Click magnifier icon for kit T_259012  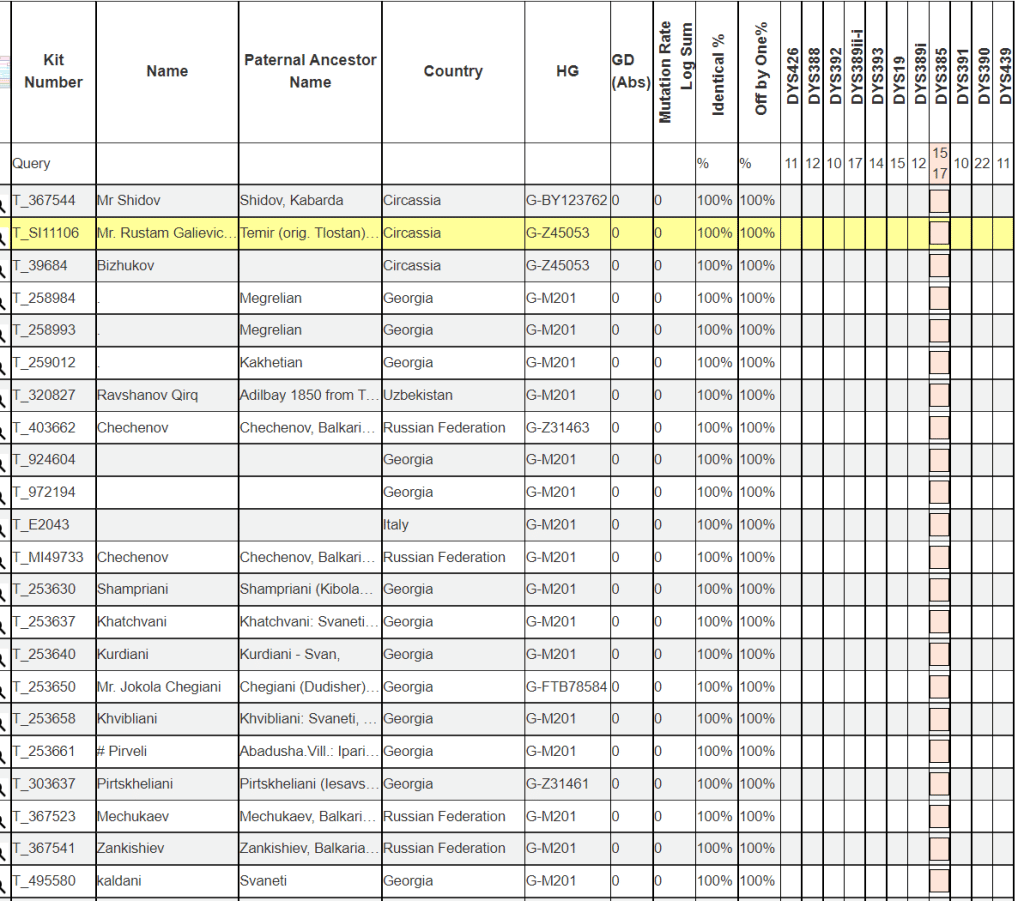[4, 364]
